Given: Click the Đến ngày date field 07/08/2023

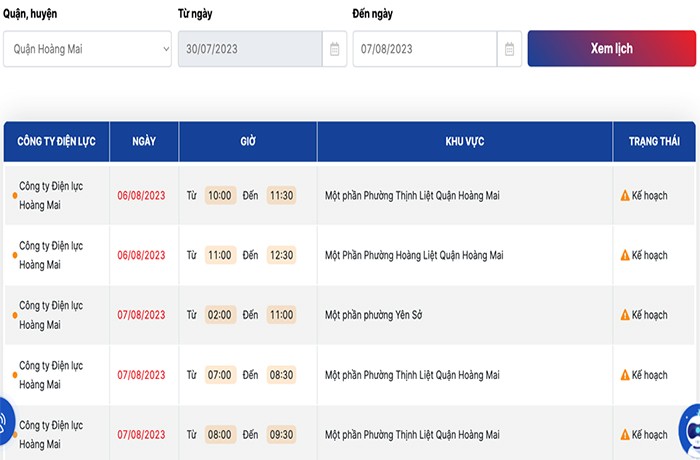Looking at the screenshot, I should (x=424, y=49).
